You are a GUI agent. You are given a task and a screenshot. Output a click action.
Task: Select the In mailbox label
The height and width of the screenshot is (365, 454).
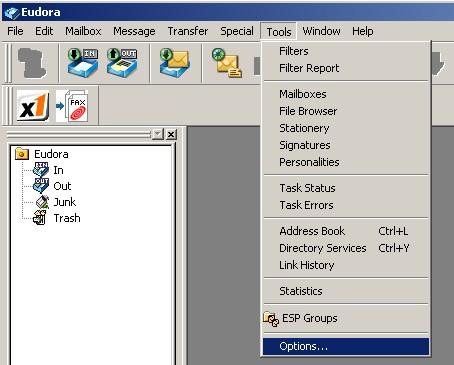[58, 170]
